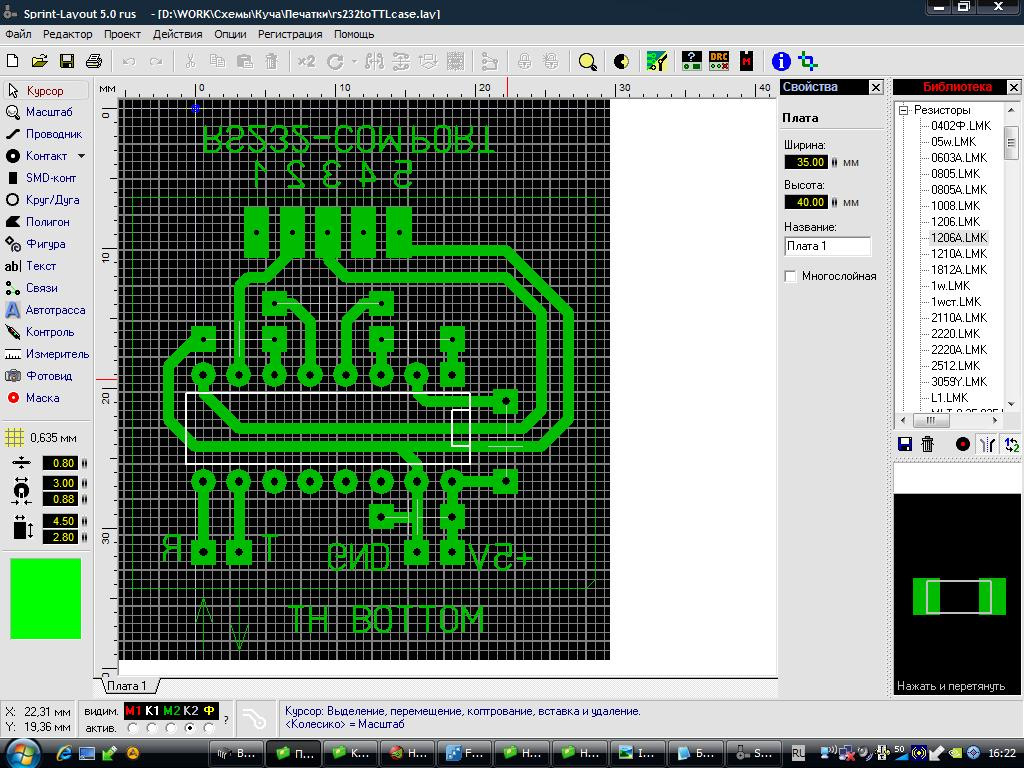This screenshot has width=1024, height=768.
Task: Collapse the Резисторы tree node
Action: (x=902, y=110)
